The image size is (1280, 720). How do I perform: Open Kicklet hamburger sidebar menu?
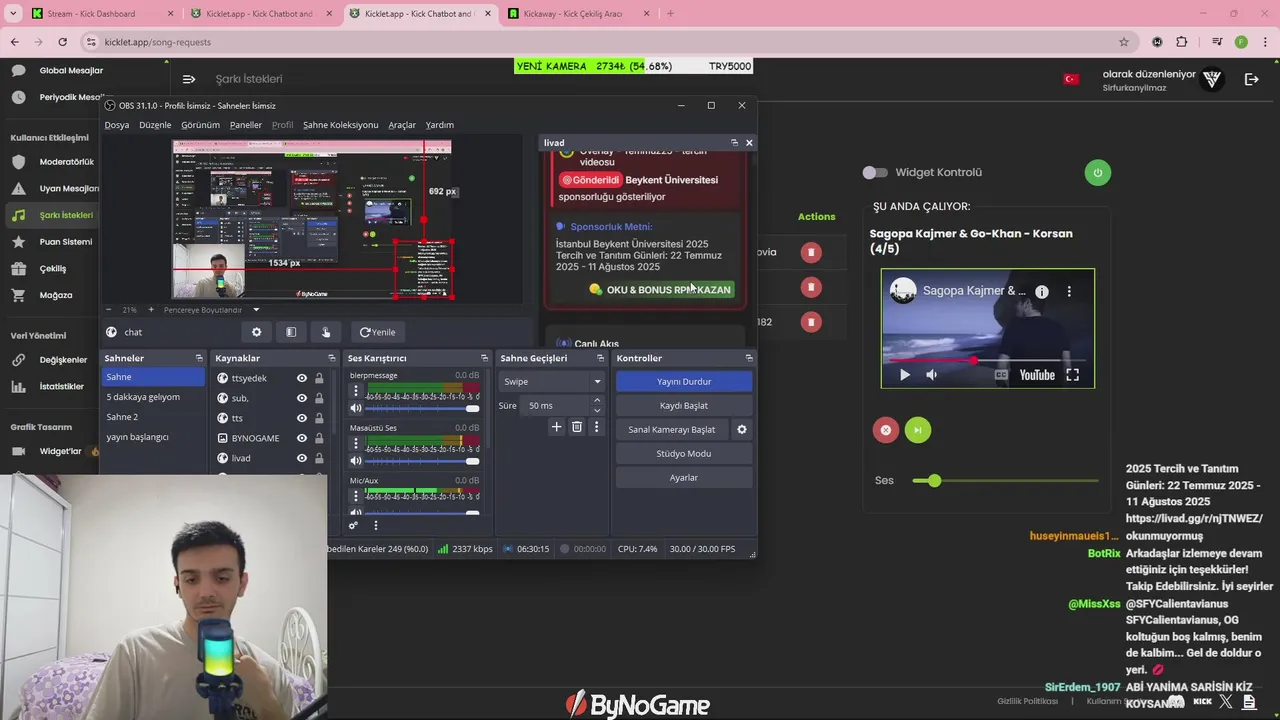pos(189,79)
